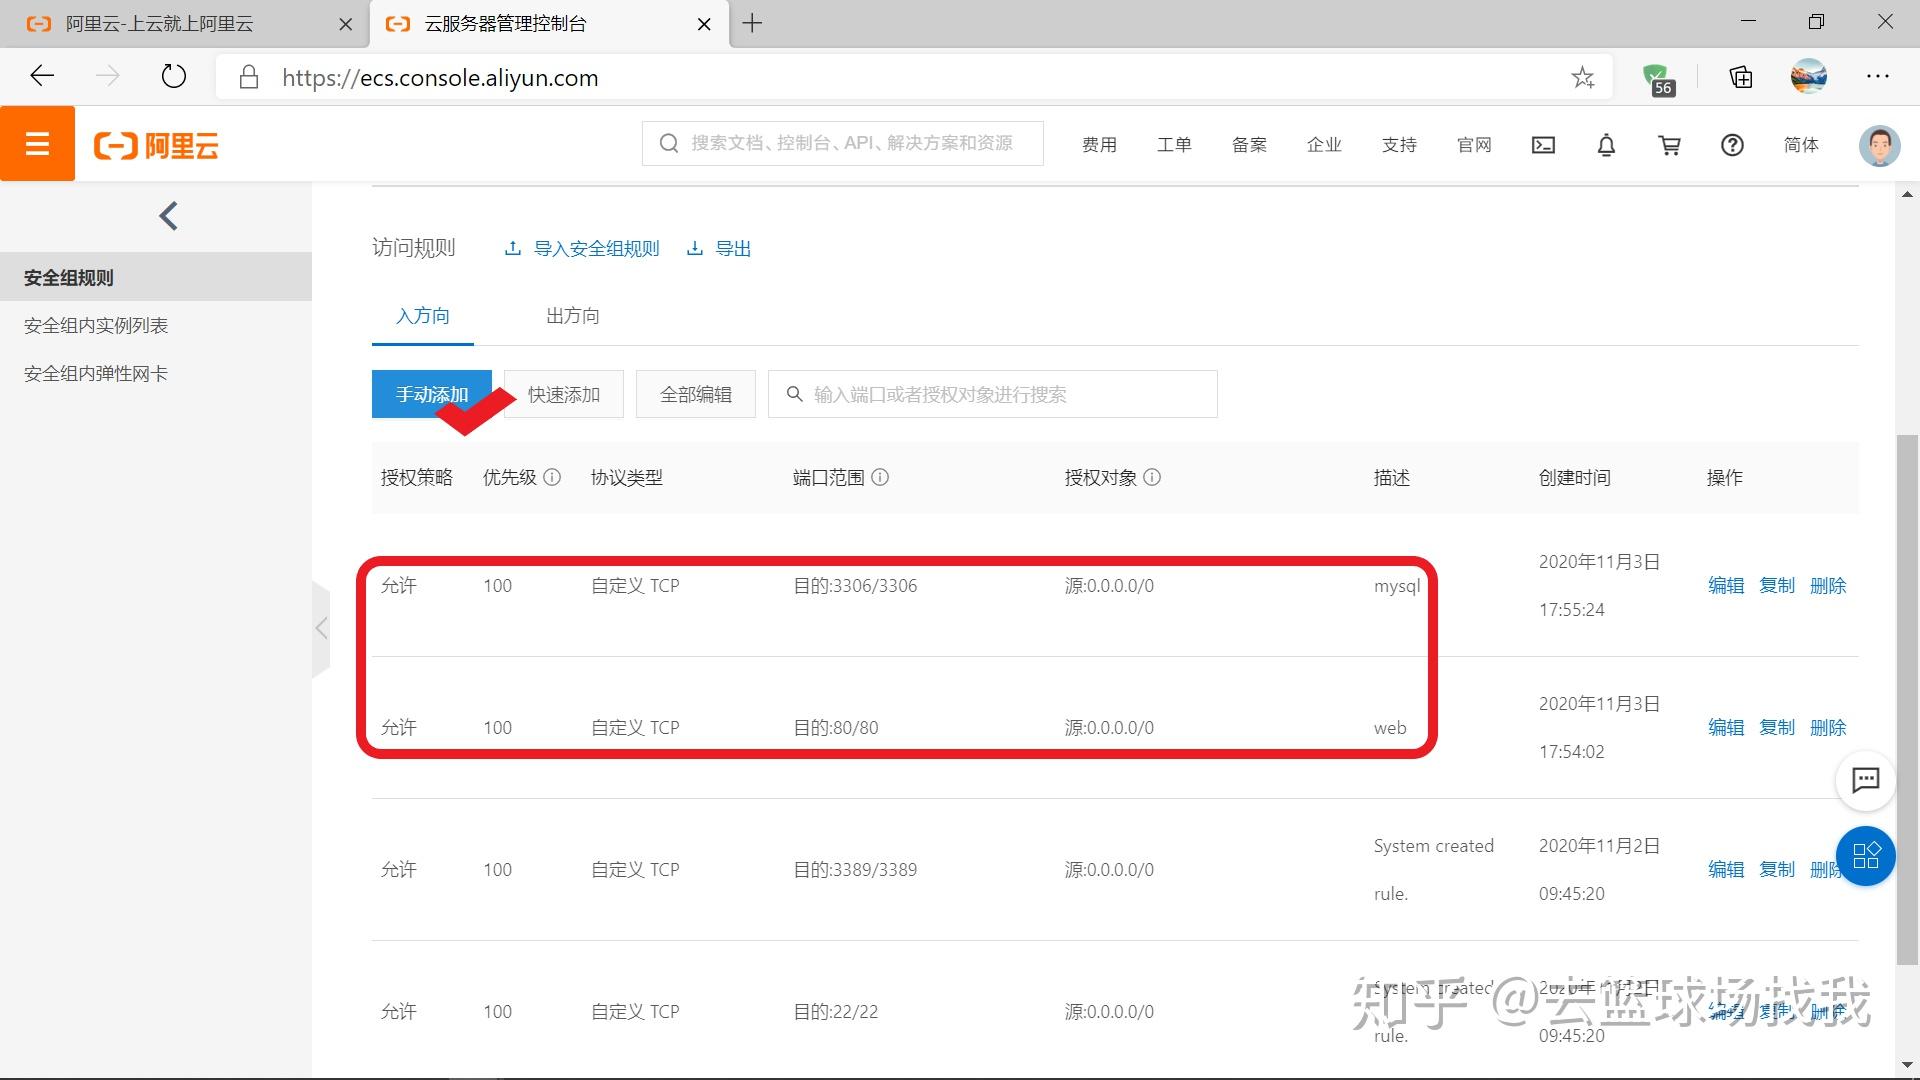Collapse the side panel handle arrow

321,628
